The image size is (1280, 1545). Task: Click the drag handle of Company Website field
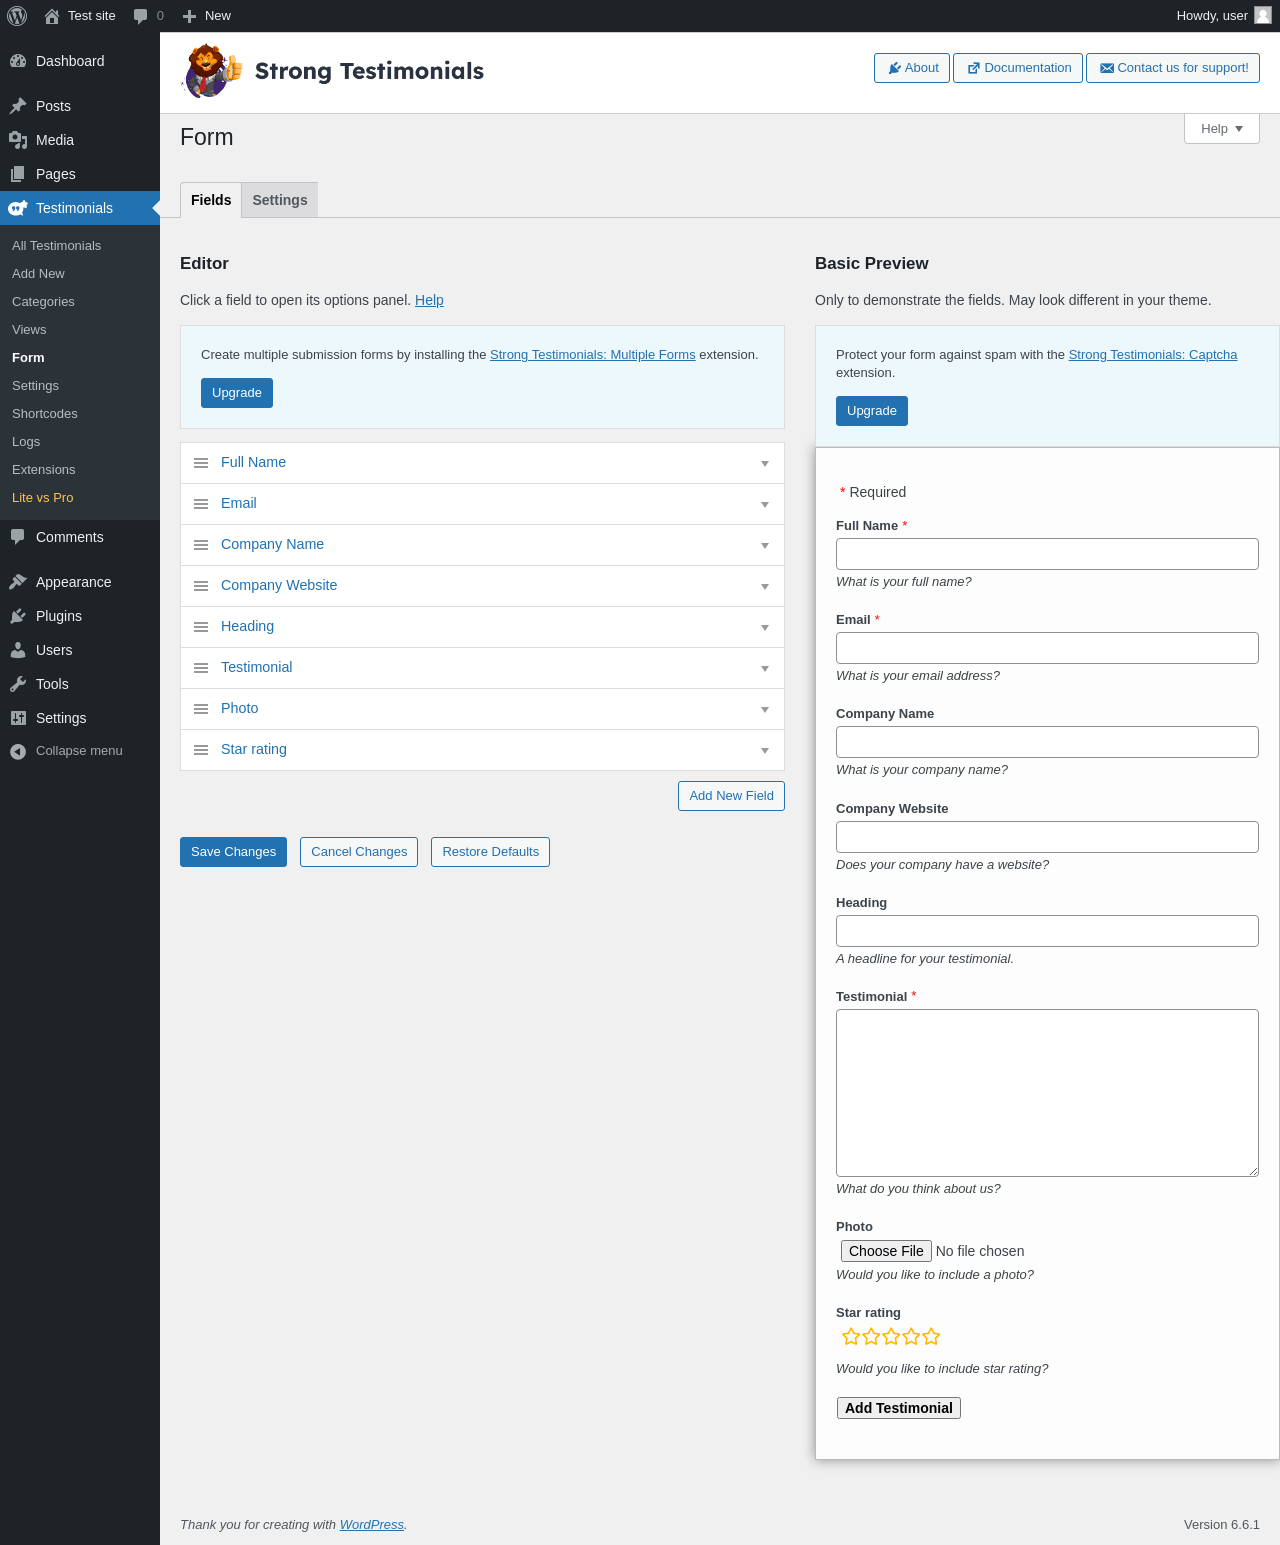[x=201, y=586]
